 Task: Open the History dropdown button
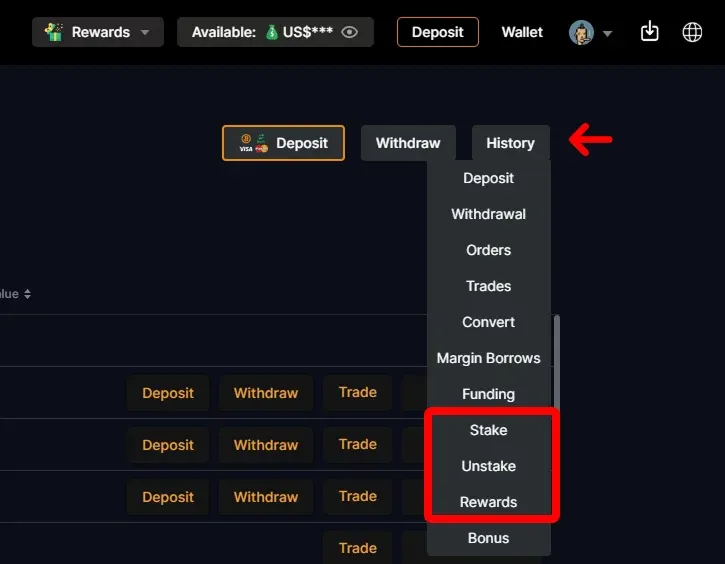(x=510, y=143)
